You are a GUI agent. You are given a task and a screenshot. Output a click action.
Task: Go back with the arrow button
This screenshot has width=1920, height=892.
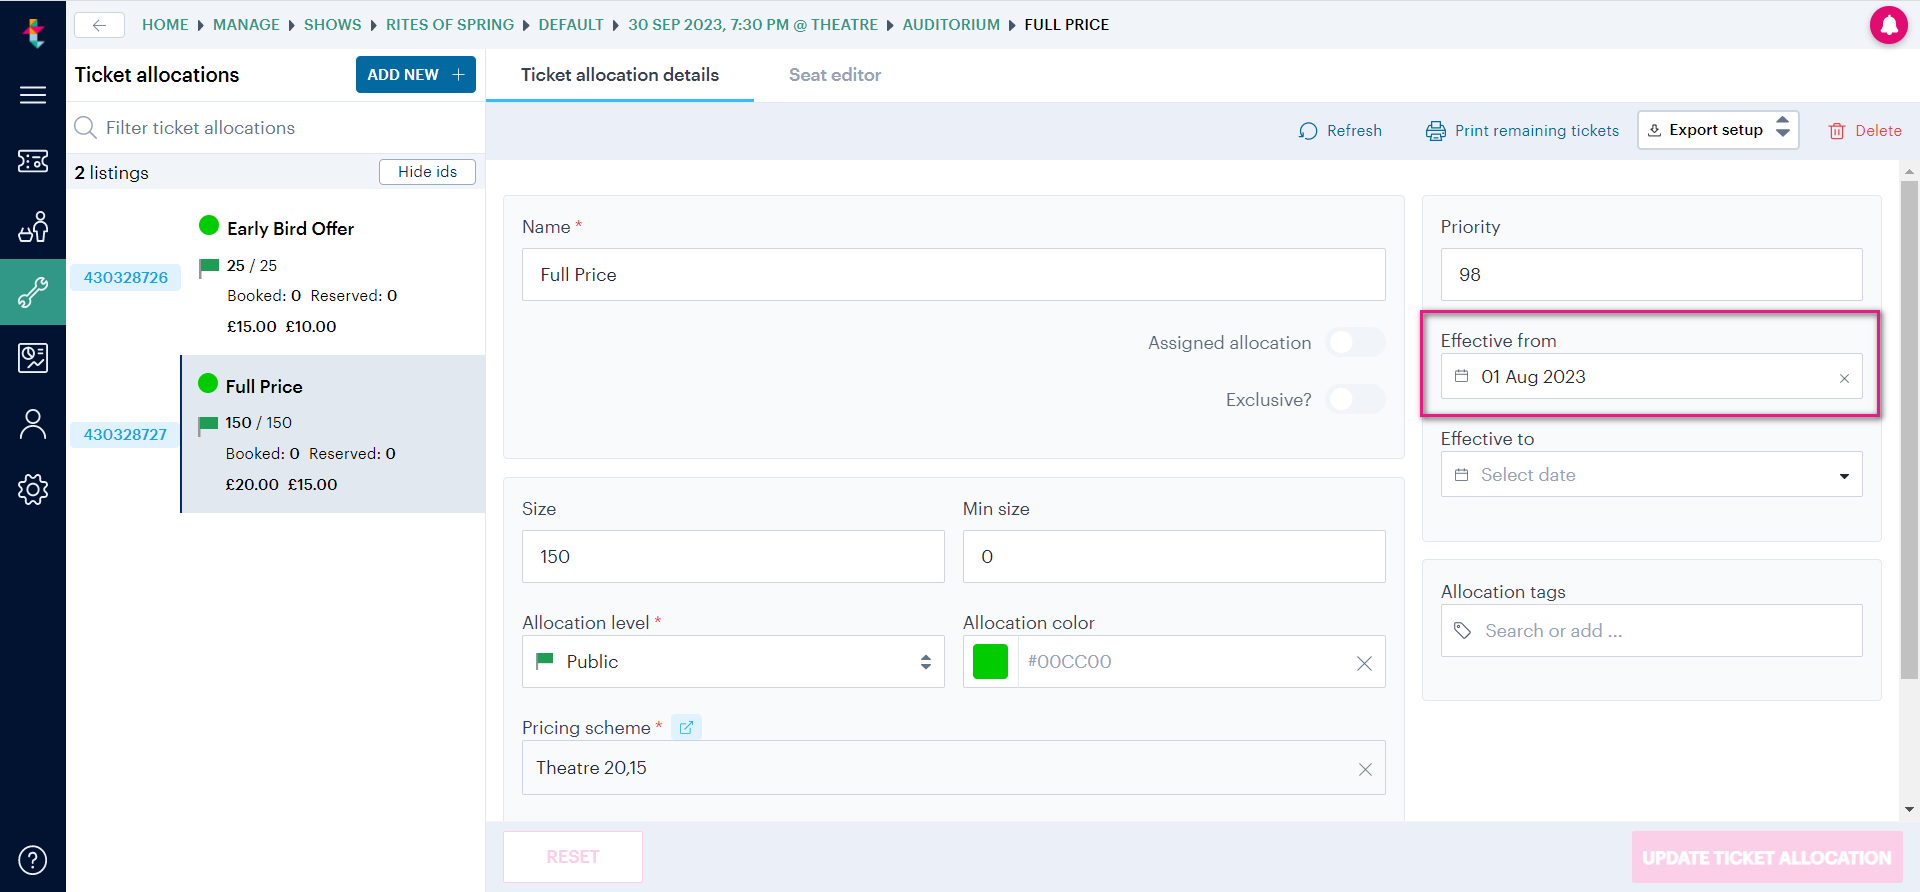(99, 25)
